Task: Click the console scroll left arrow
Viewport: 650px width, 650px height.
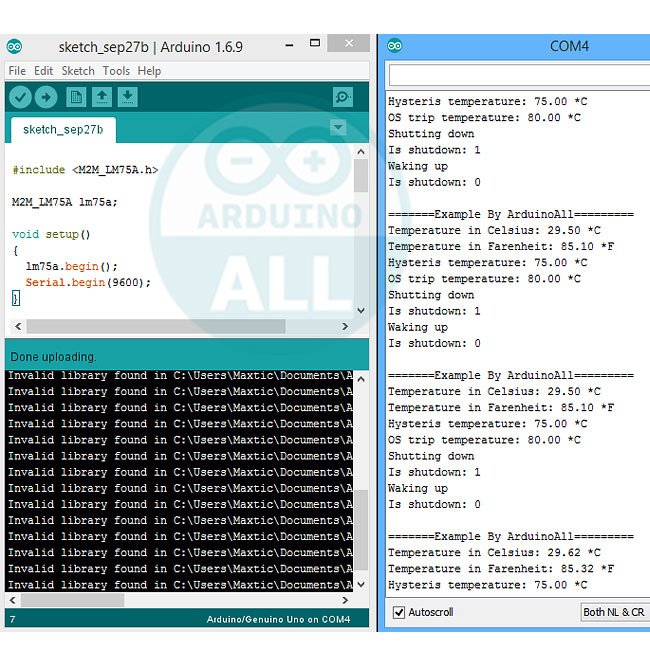Action: tap(13, 600)
